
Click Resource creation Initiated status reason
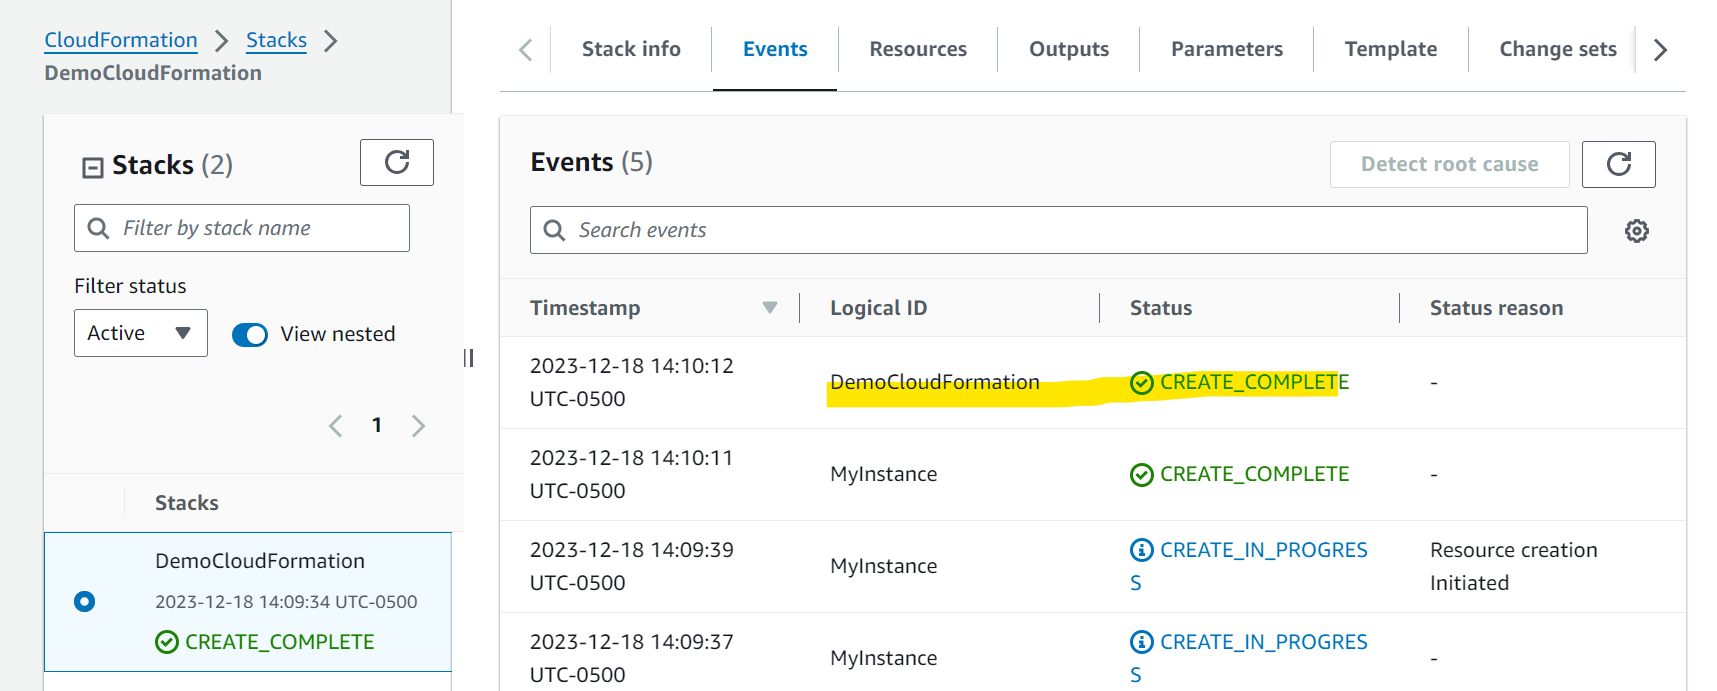pos(1514,566)
